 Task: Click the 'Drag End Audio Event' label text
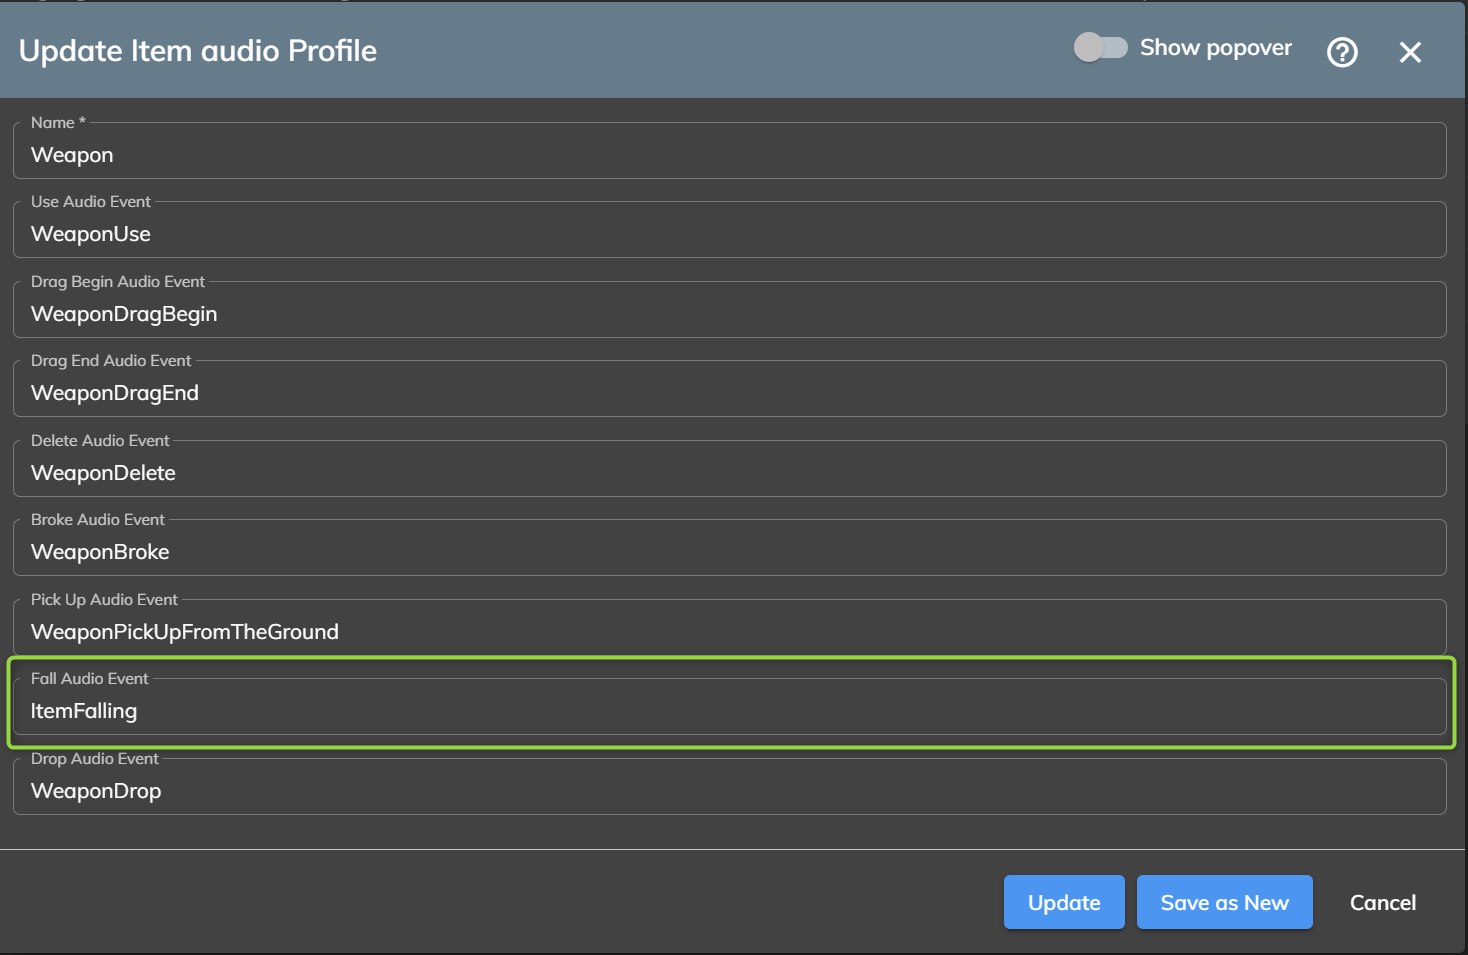pyautogui.click(x=111, y=361)
